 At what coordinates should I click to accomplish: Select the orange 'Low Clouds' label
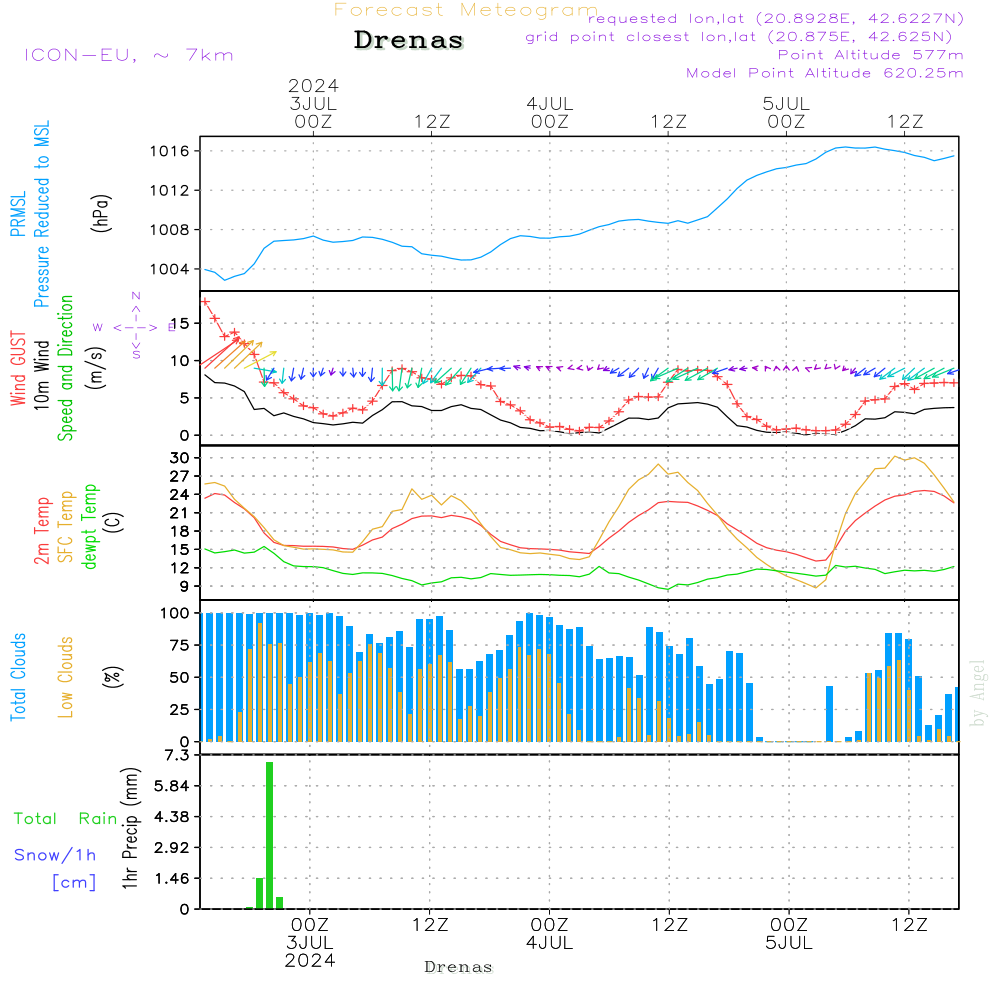pyautogui.click(x=66, y=677)
